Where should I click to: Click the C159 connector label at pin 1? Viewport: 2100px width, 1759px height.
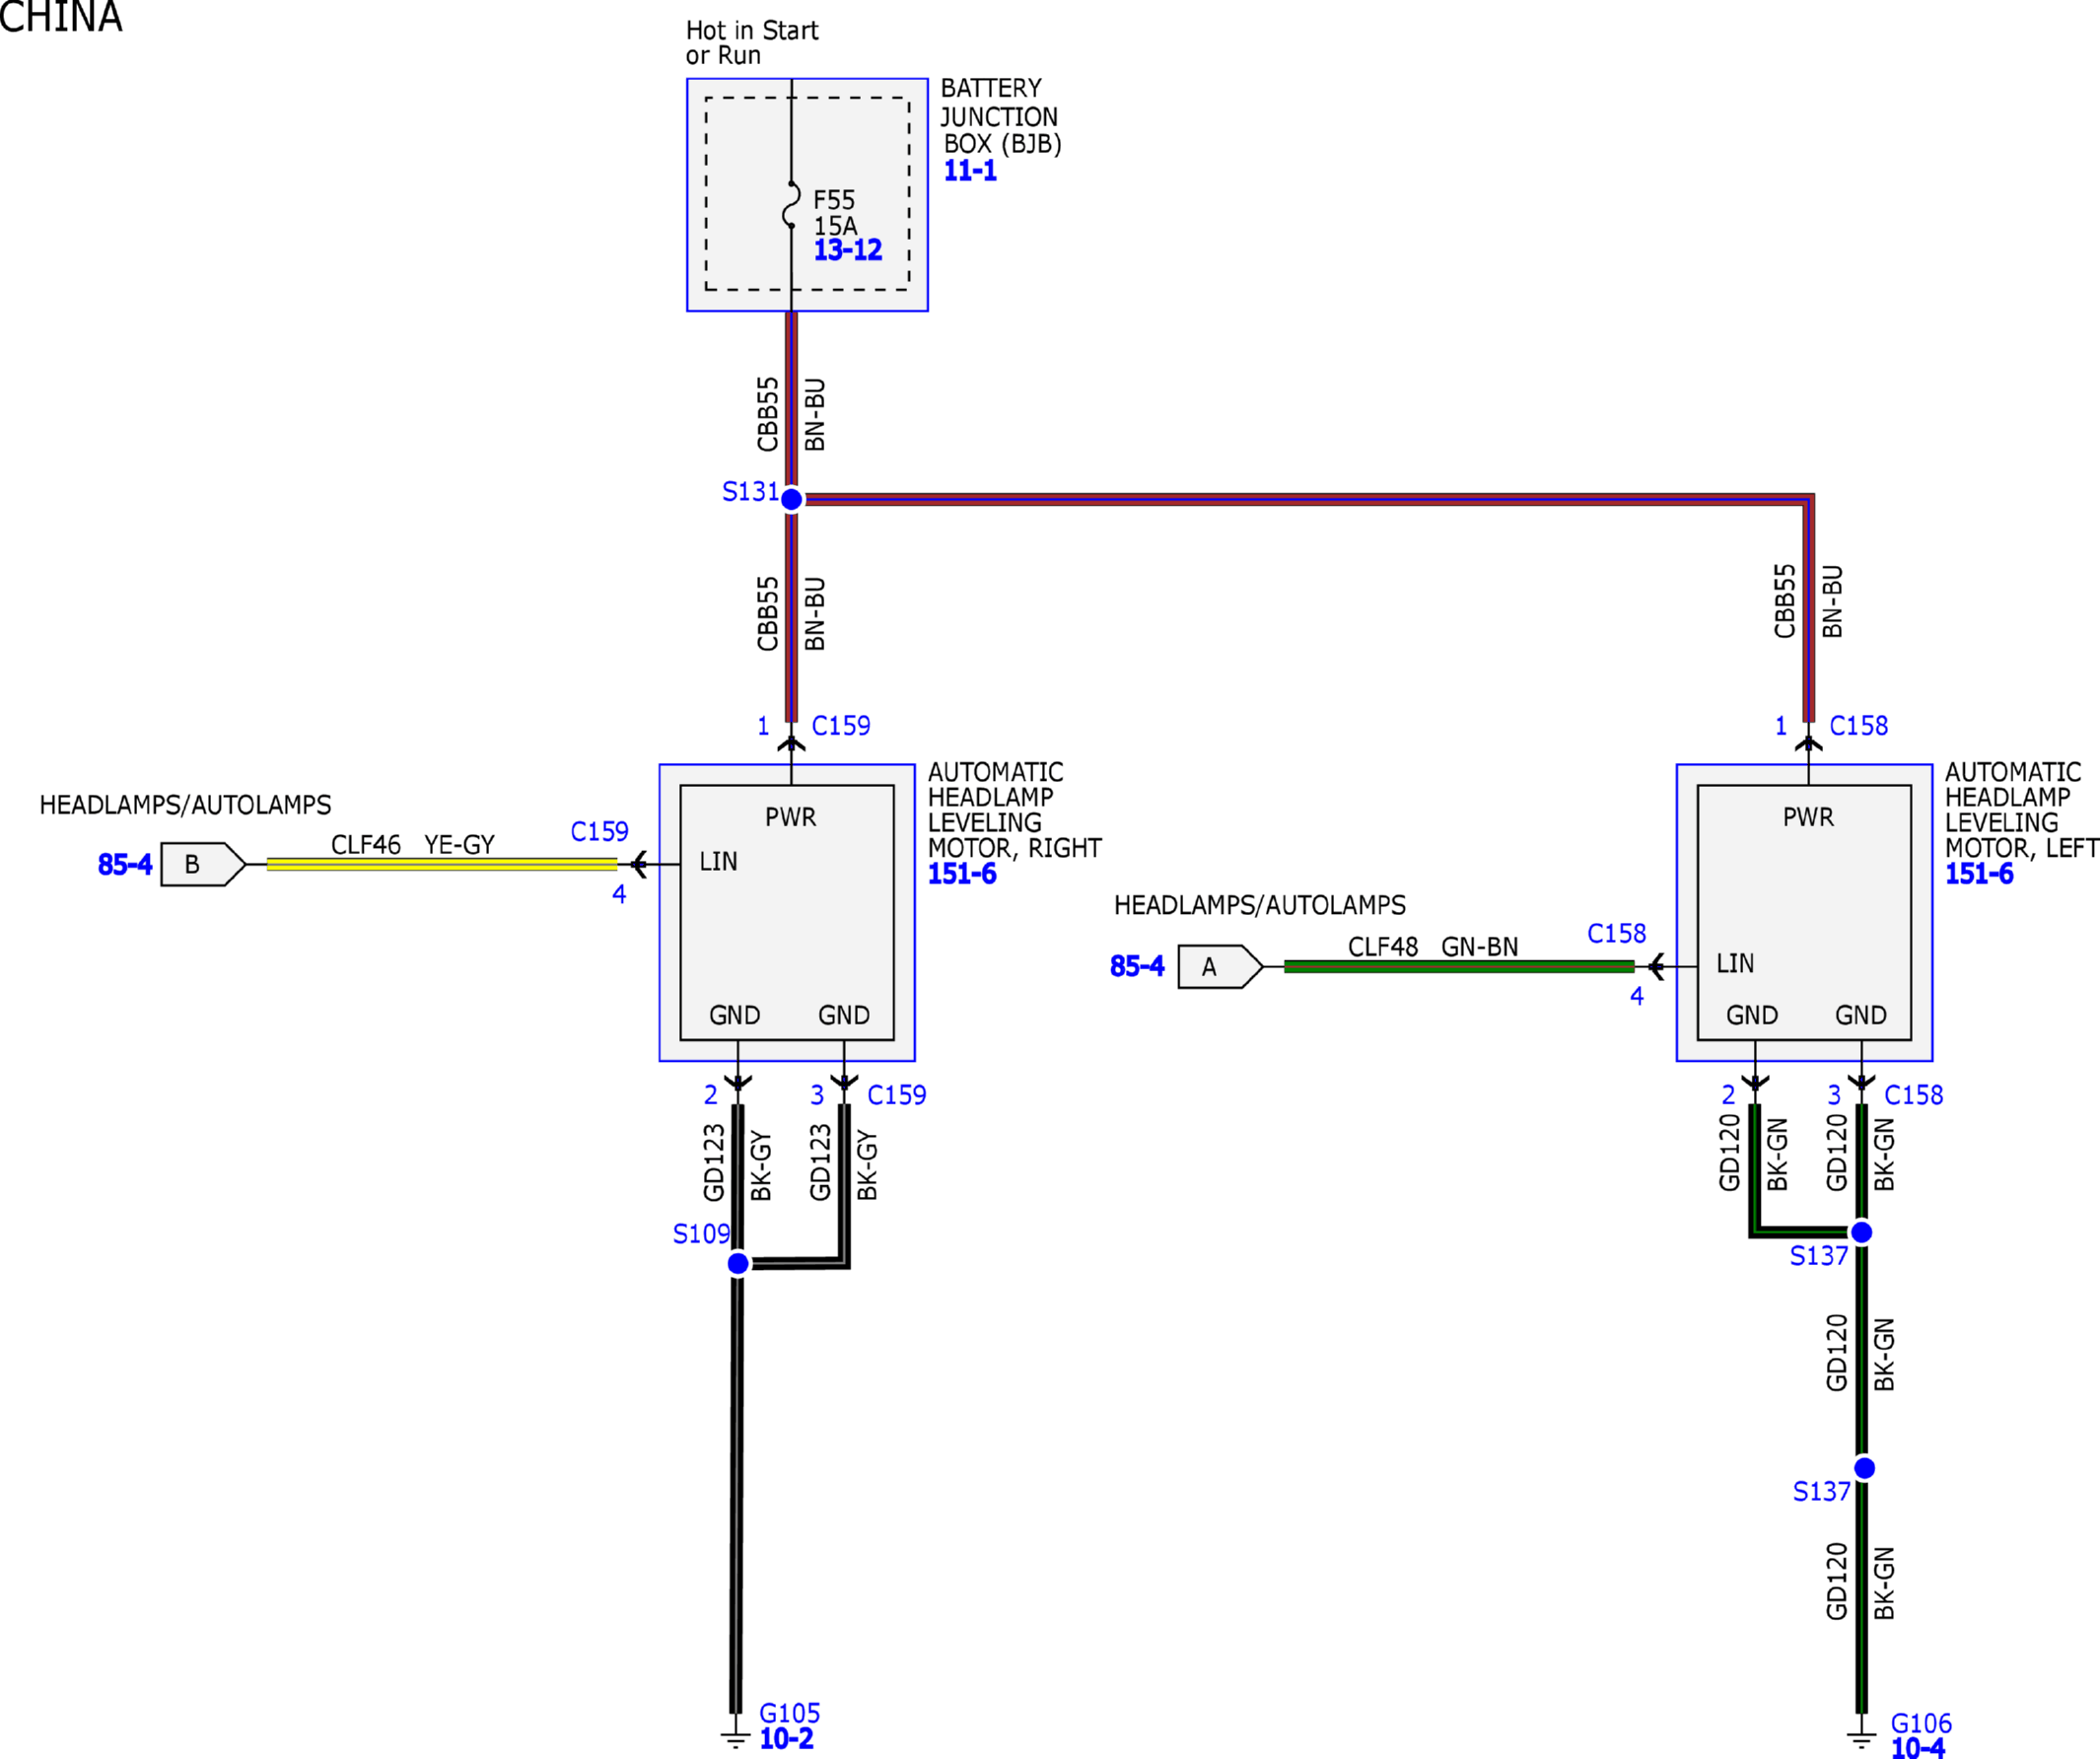(841, 726)
